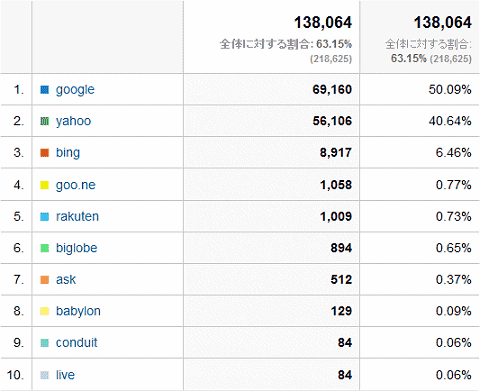Click the 0.09% percentage value
Screen dimensions: 480x391
pos(453,311)
